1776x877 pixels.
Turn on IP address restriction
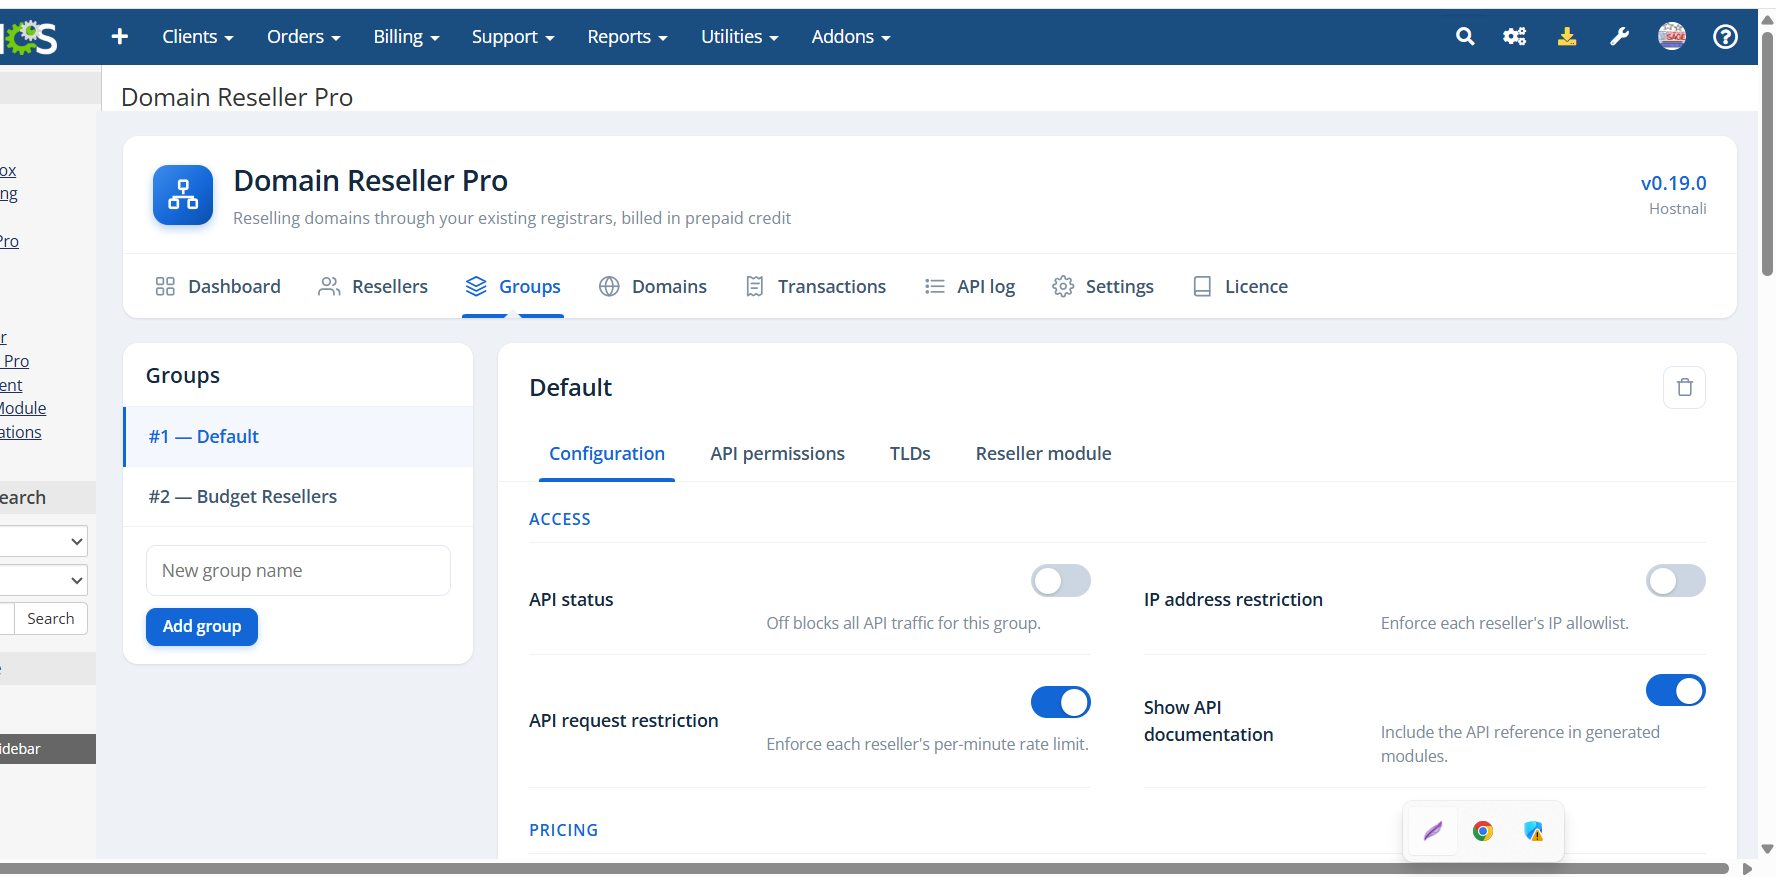click(x=1676, y=581)
